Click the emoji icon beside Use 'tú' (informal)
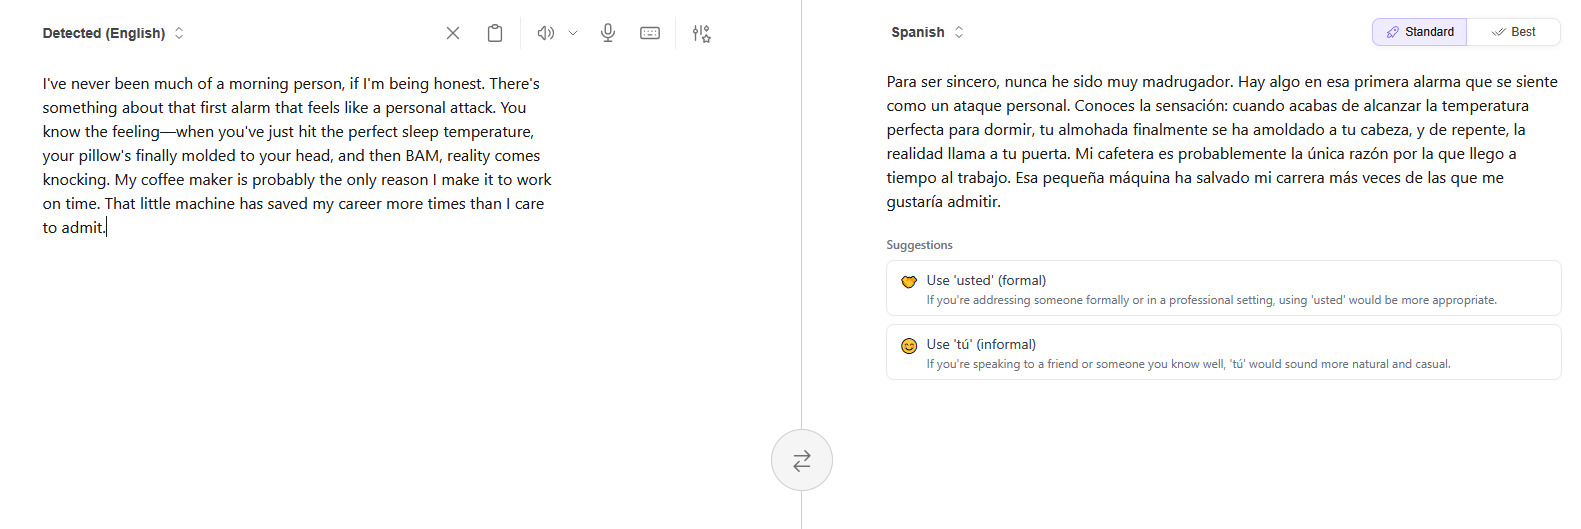 coord(909,346)
